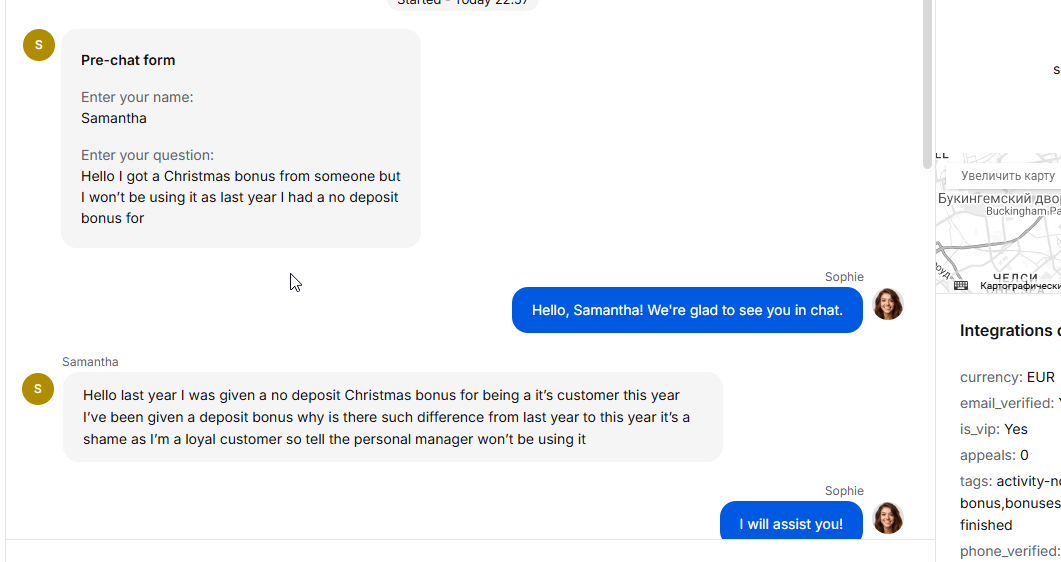
Task: Click the message input area below the chat
Action: coord(470,551)
